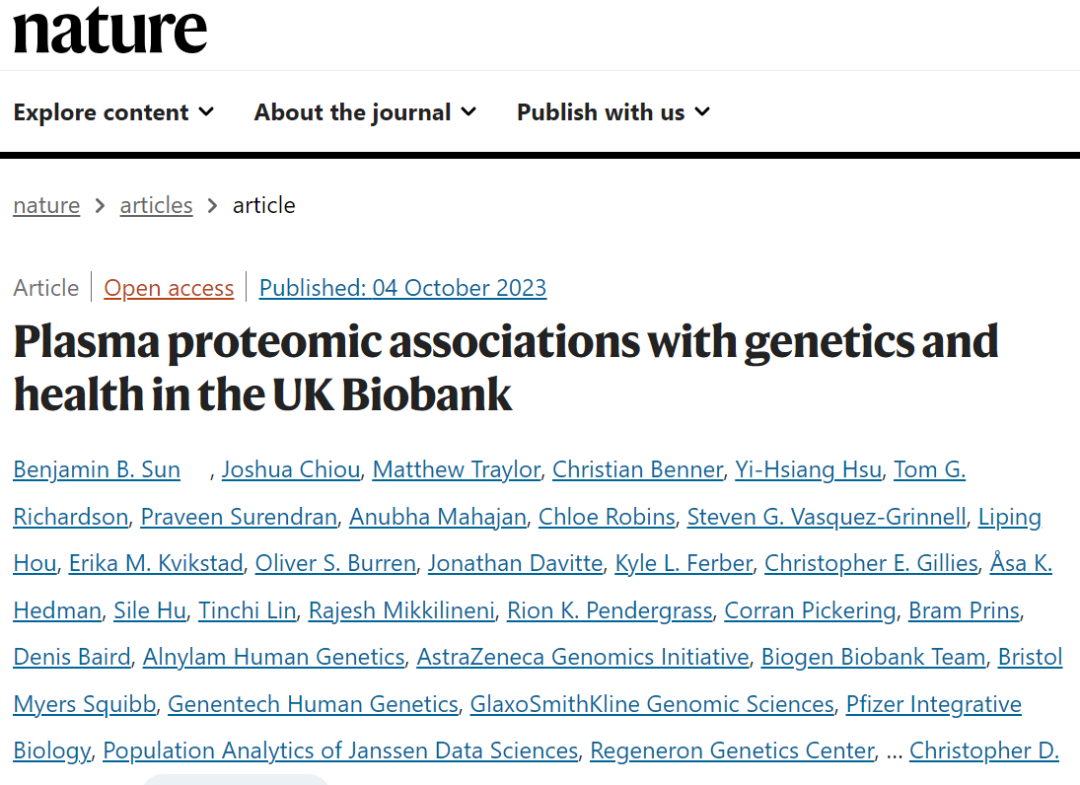The height and width of the screenshot is (785, 1080).
Task: Open author Anubha Mahajan
Action: (438, 517)
